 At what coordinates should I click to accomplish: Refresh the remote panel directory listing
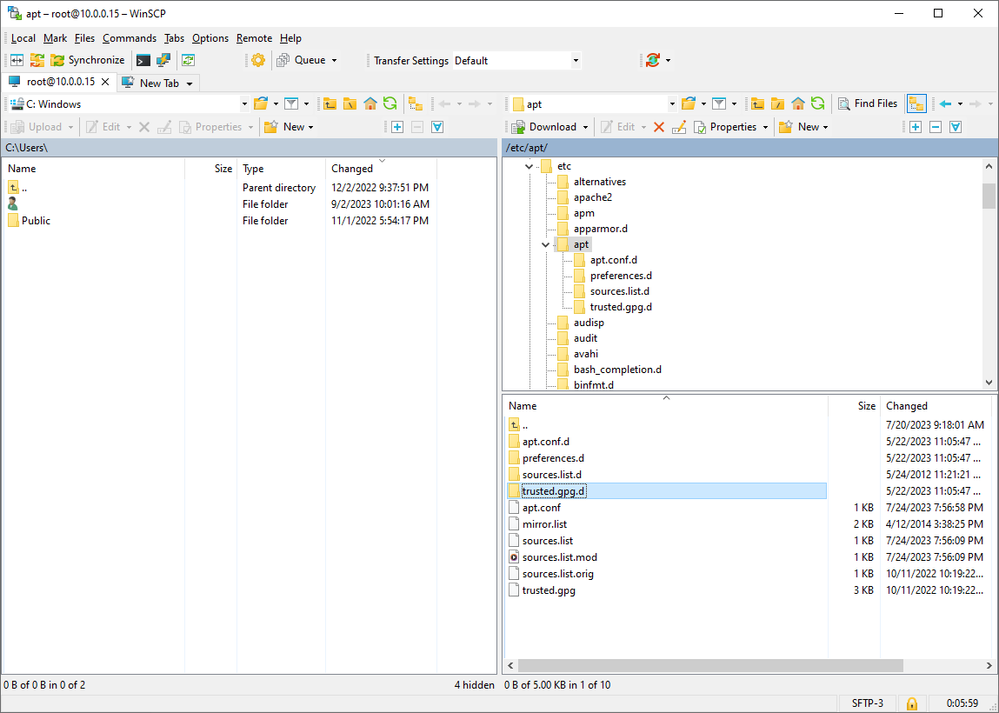coord(818,103)
